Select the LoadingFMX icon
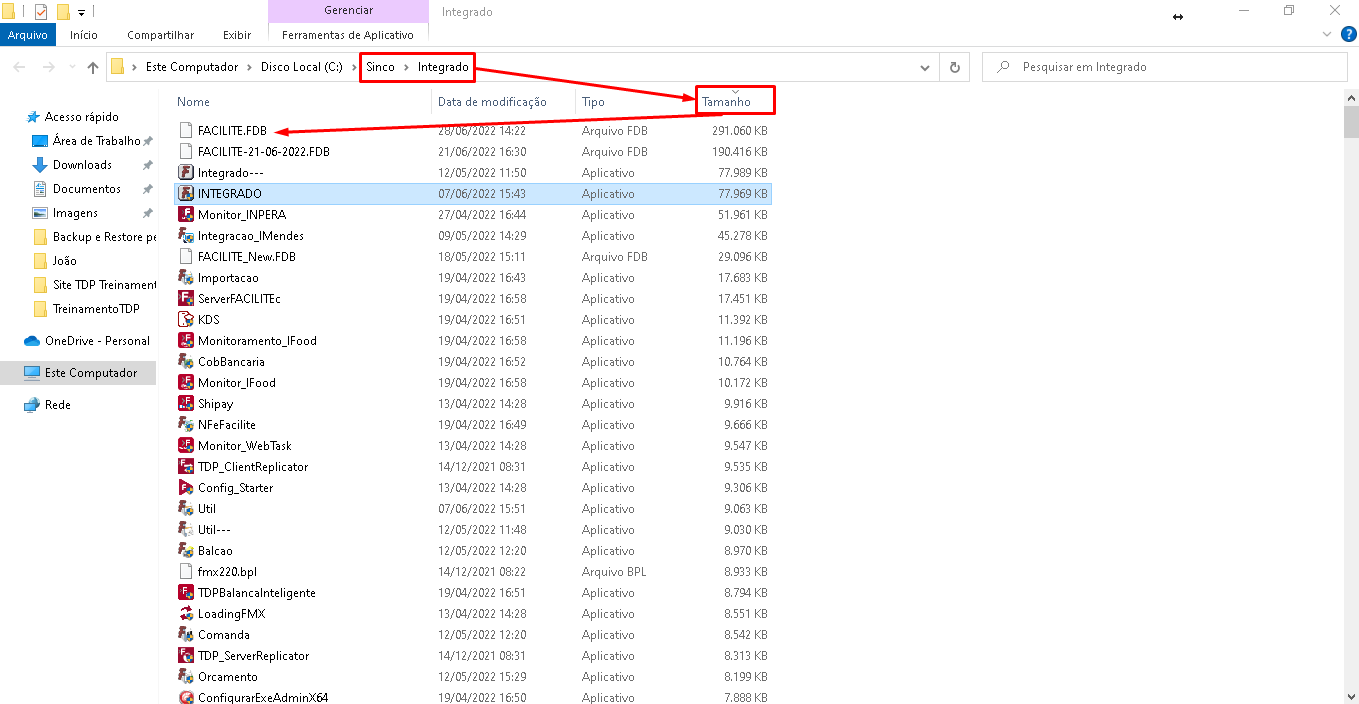The width and height of the screenshot is (1359, 704). coord(185,613)
